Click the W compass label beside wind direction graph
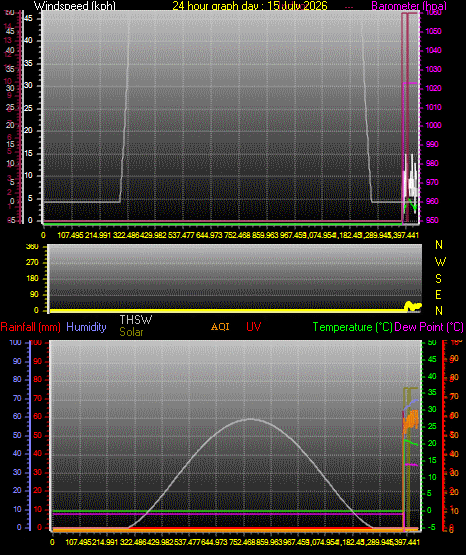The width and height of the screenshot is (466, 555). coord(440,262)
